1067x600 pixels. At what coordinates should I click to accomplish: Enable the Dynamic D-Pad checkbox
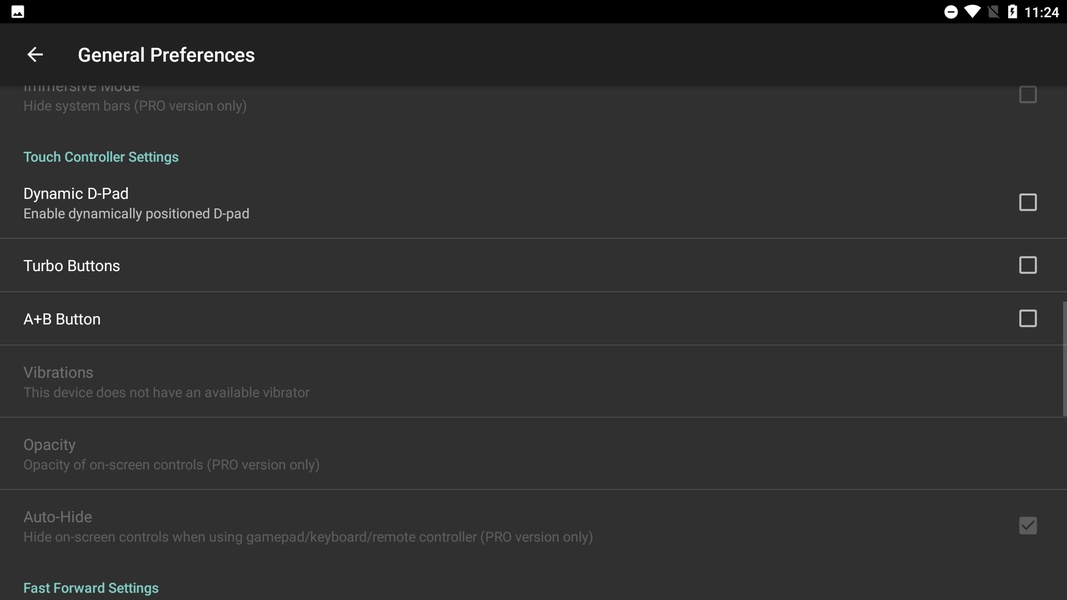(1027, 202)
